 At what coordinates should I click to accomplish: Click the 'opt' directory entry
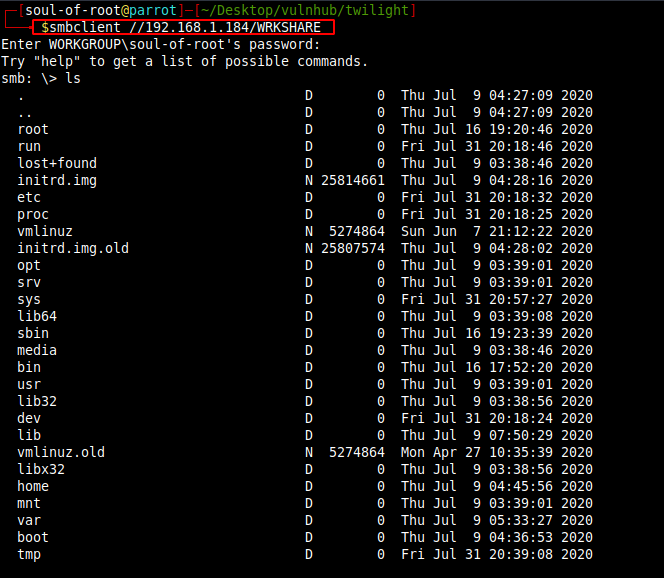coord(29,266)
